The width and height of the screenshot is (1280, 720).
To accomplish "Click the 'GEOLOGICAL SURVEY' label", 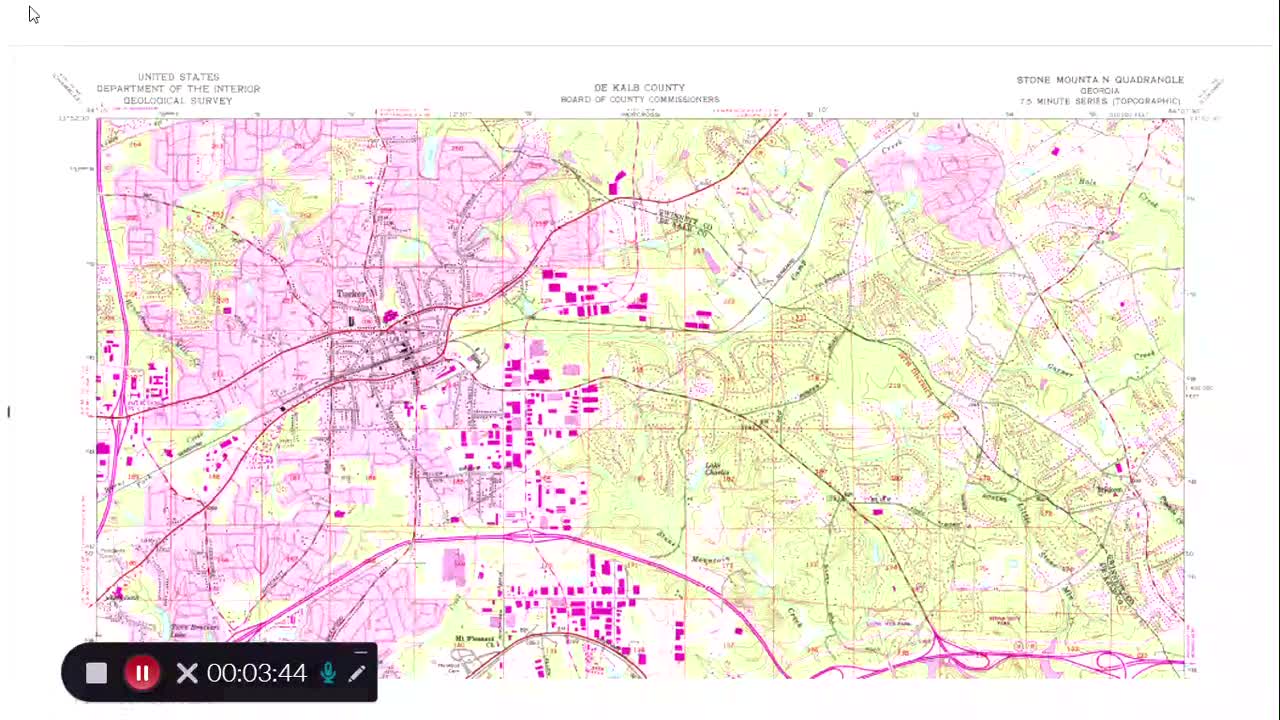I will pos(178,101).
